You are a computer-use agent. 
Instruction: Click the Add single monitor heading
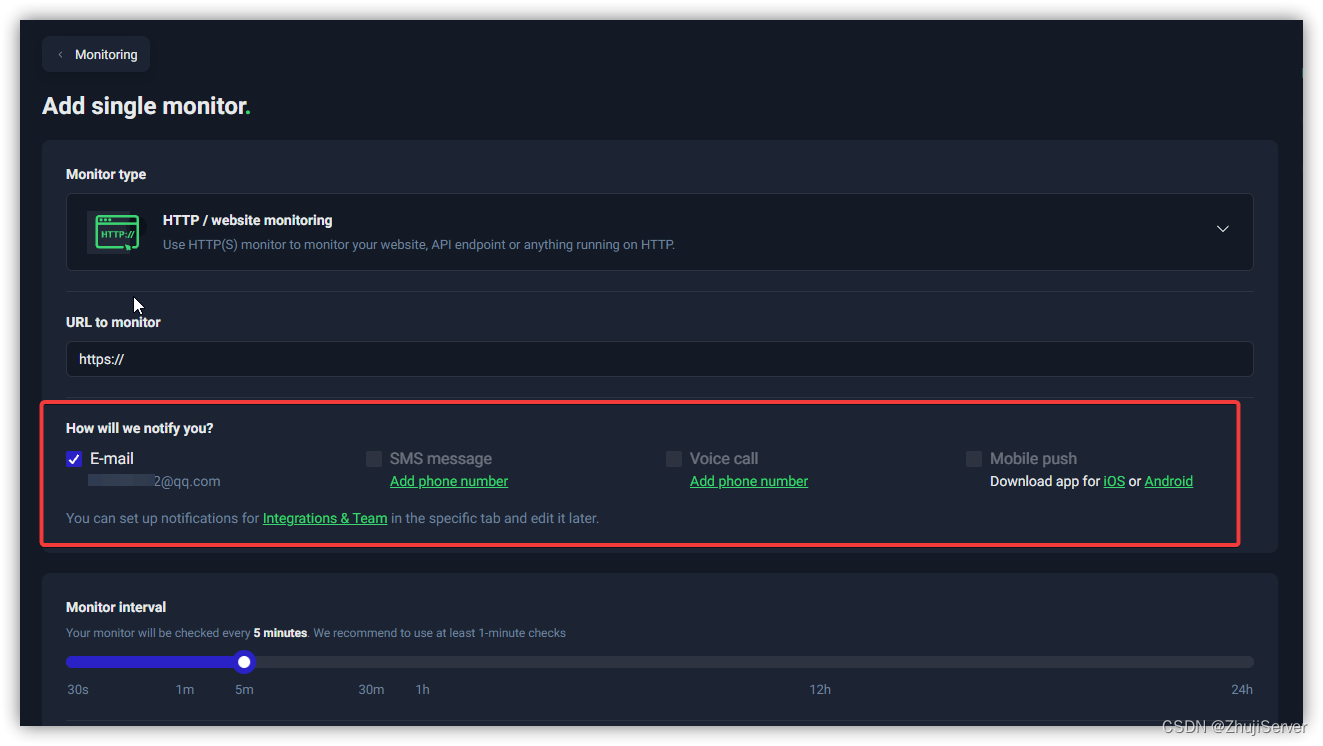point(146,106)
